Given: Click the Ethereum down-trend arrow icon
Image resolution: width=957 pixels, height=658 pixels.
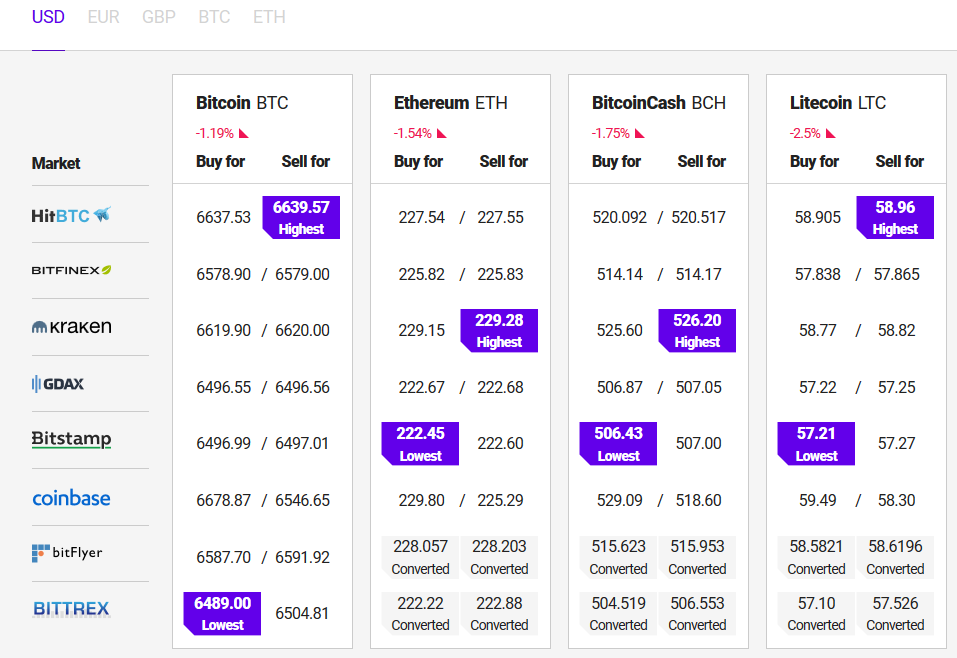Looking at the screenshot, I should (x=442, y=133).
